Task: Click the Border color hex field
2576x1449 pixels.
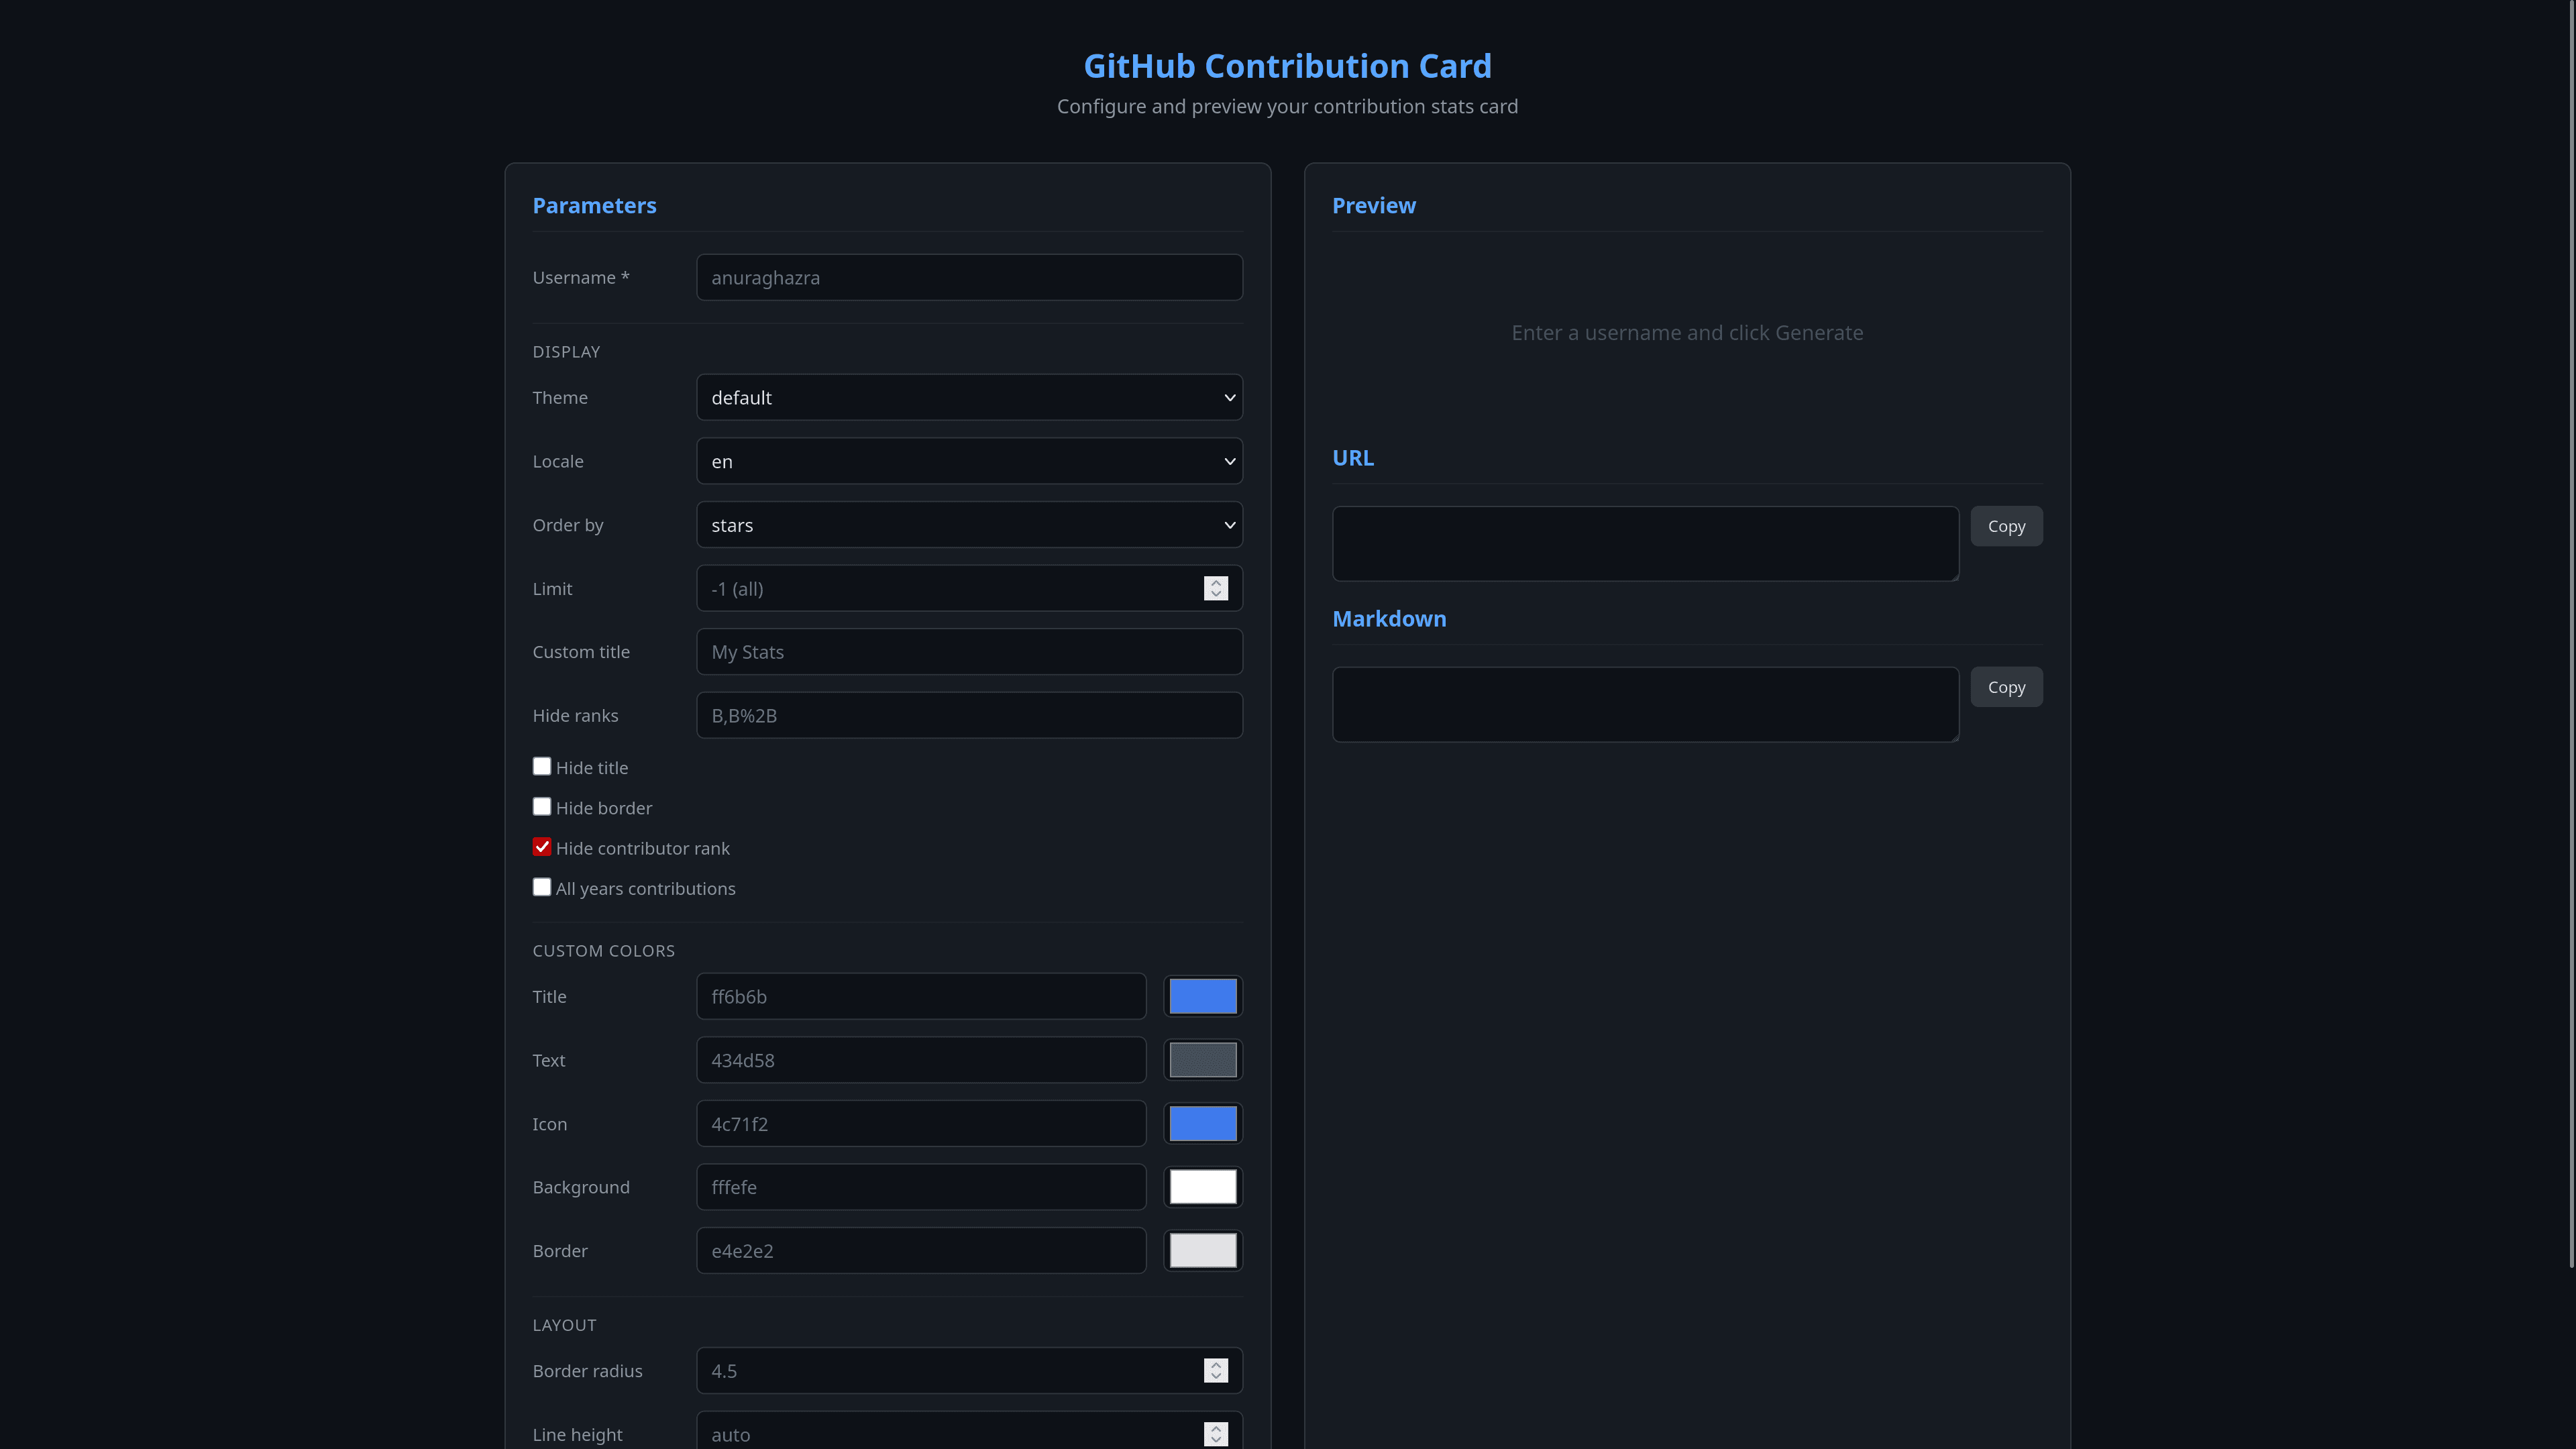Action: pyautogui.click(x=921, y=1251)
